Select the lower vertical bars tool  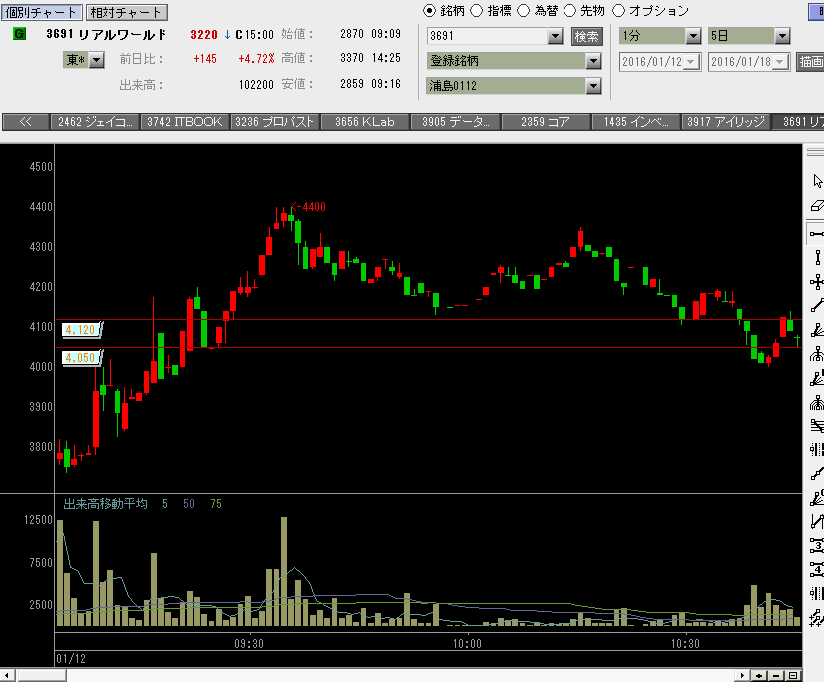point(817,594)
